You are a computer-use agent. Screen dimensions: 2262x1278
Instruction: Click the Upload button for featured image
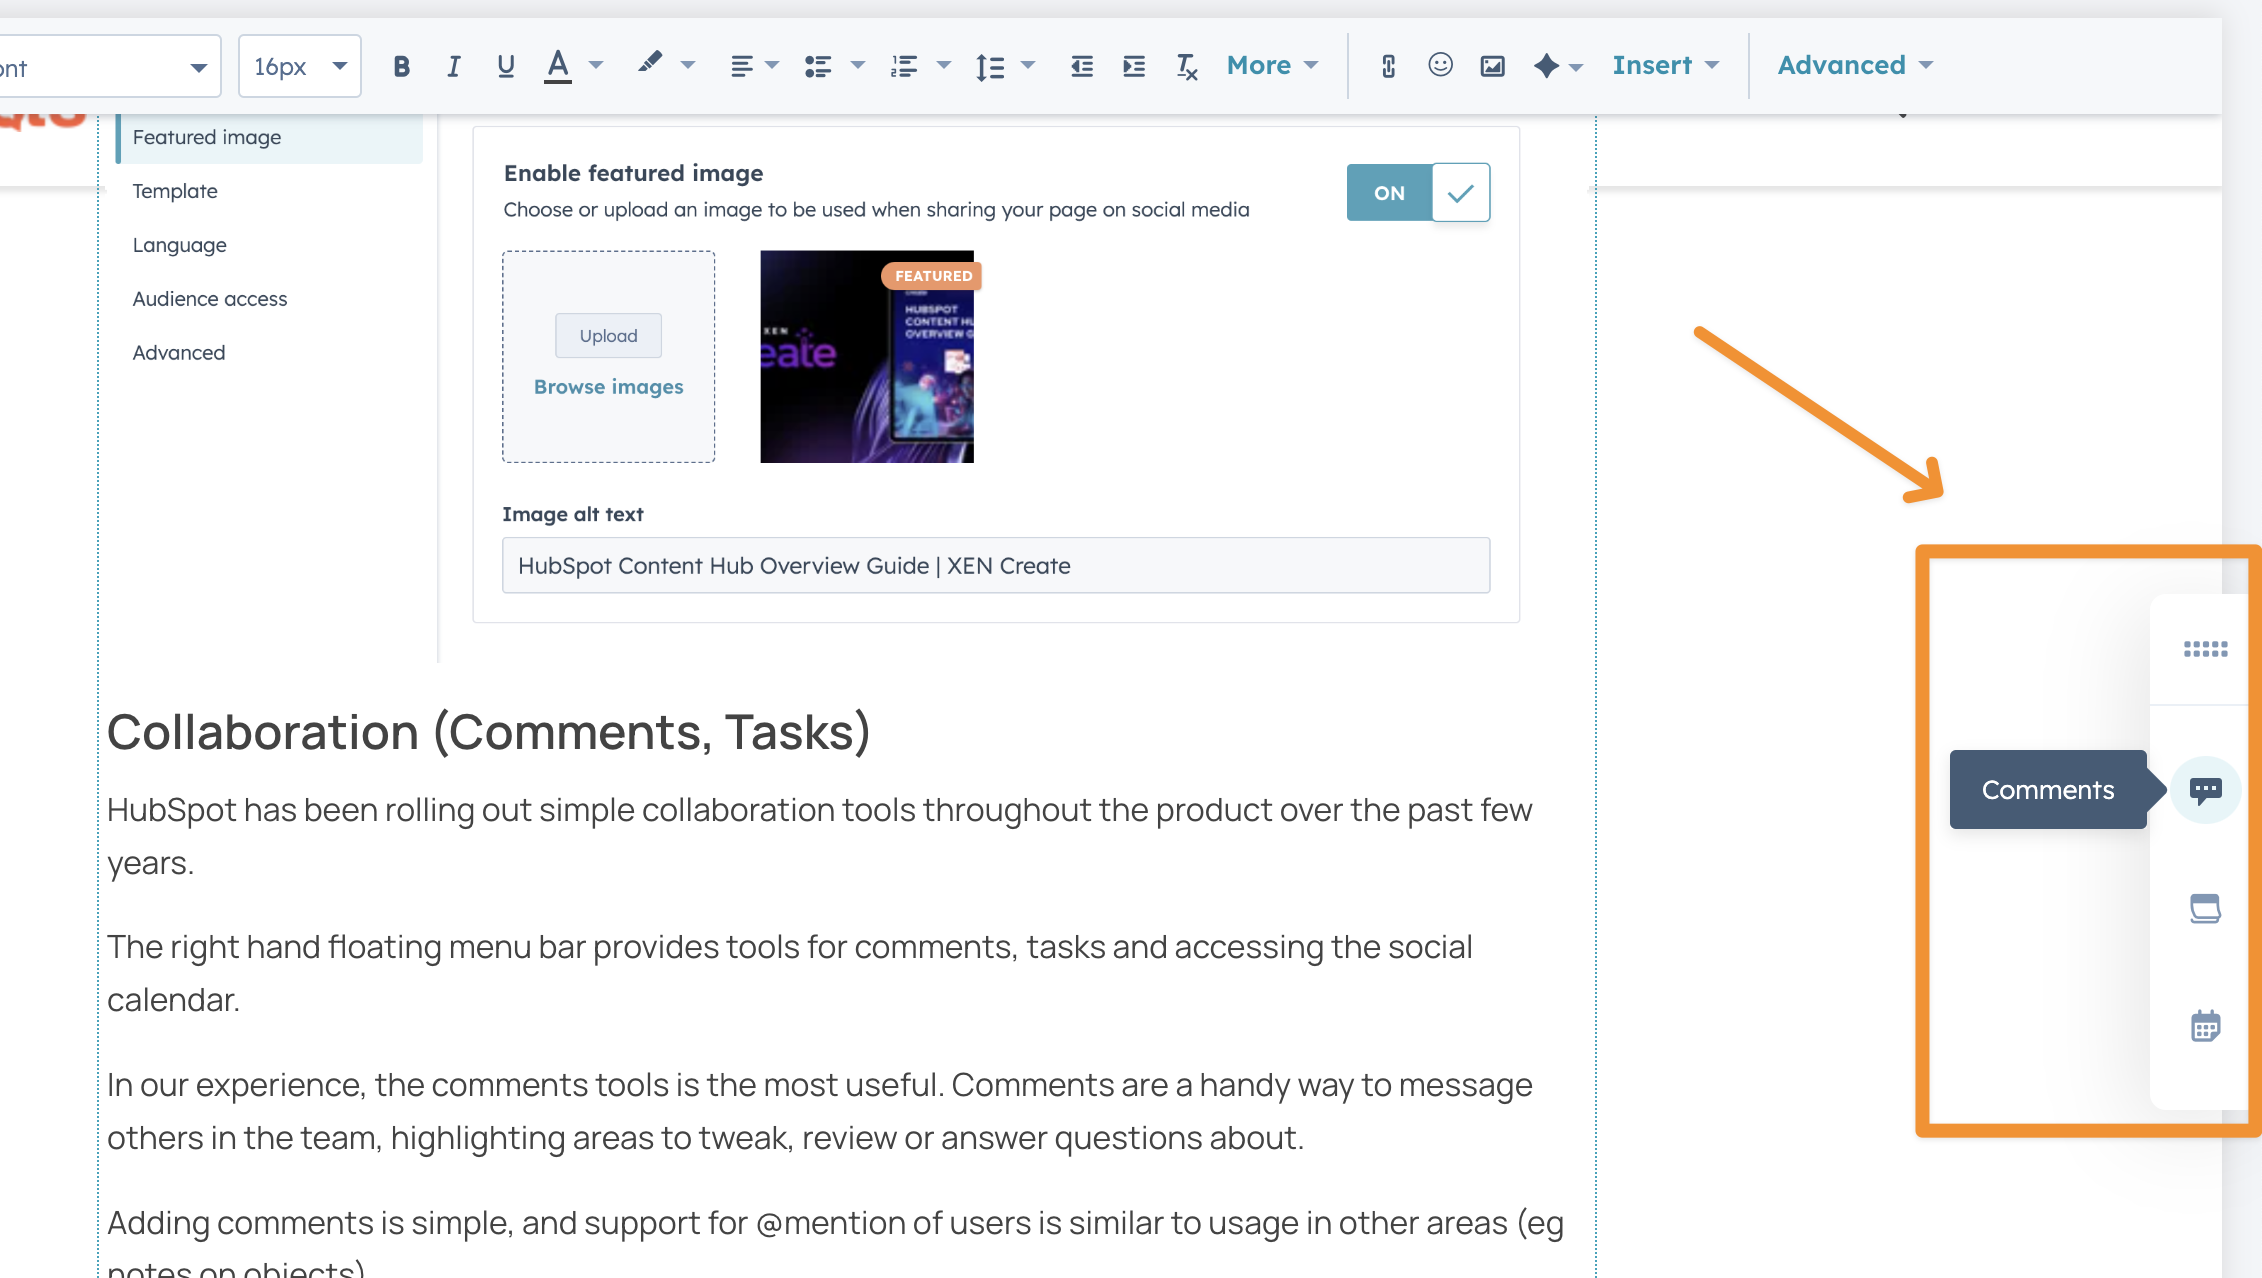pos(607,334)
